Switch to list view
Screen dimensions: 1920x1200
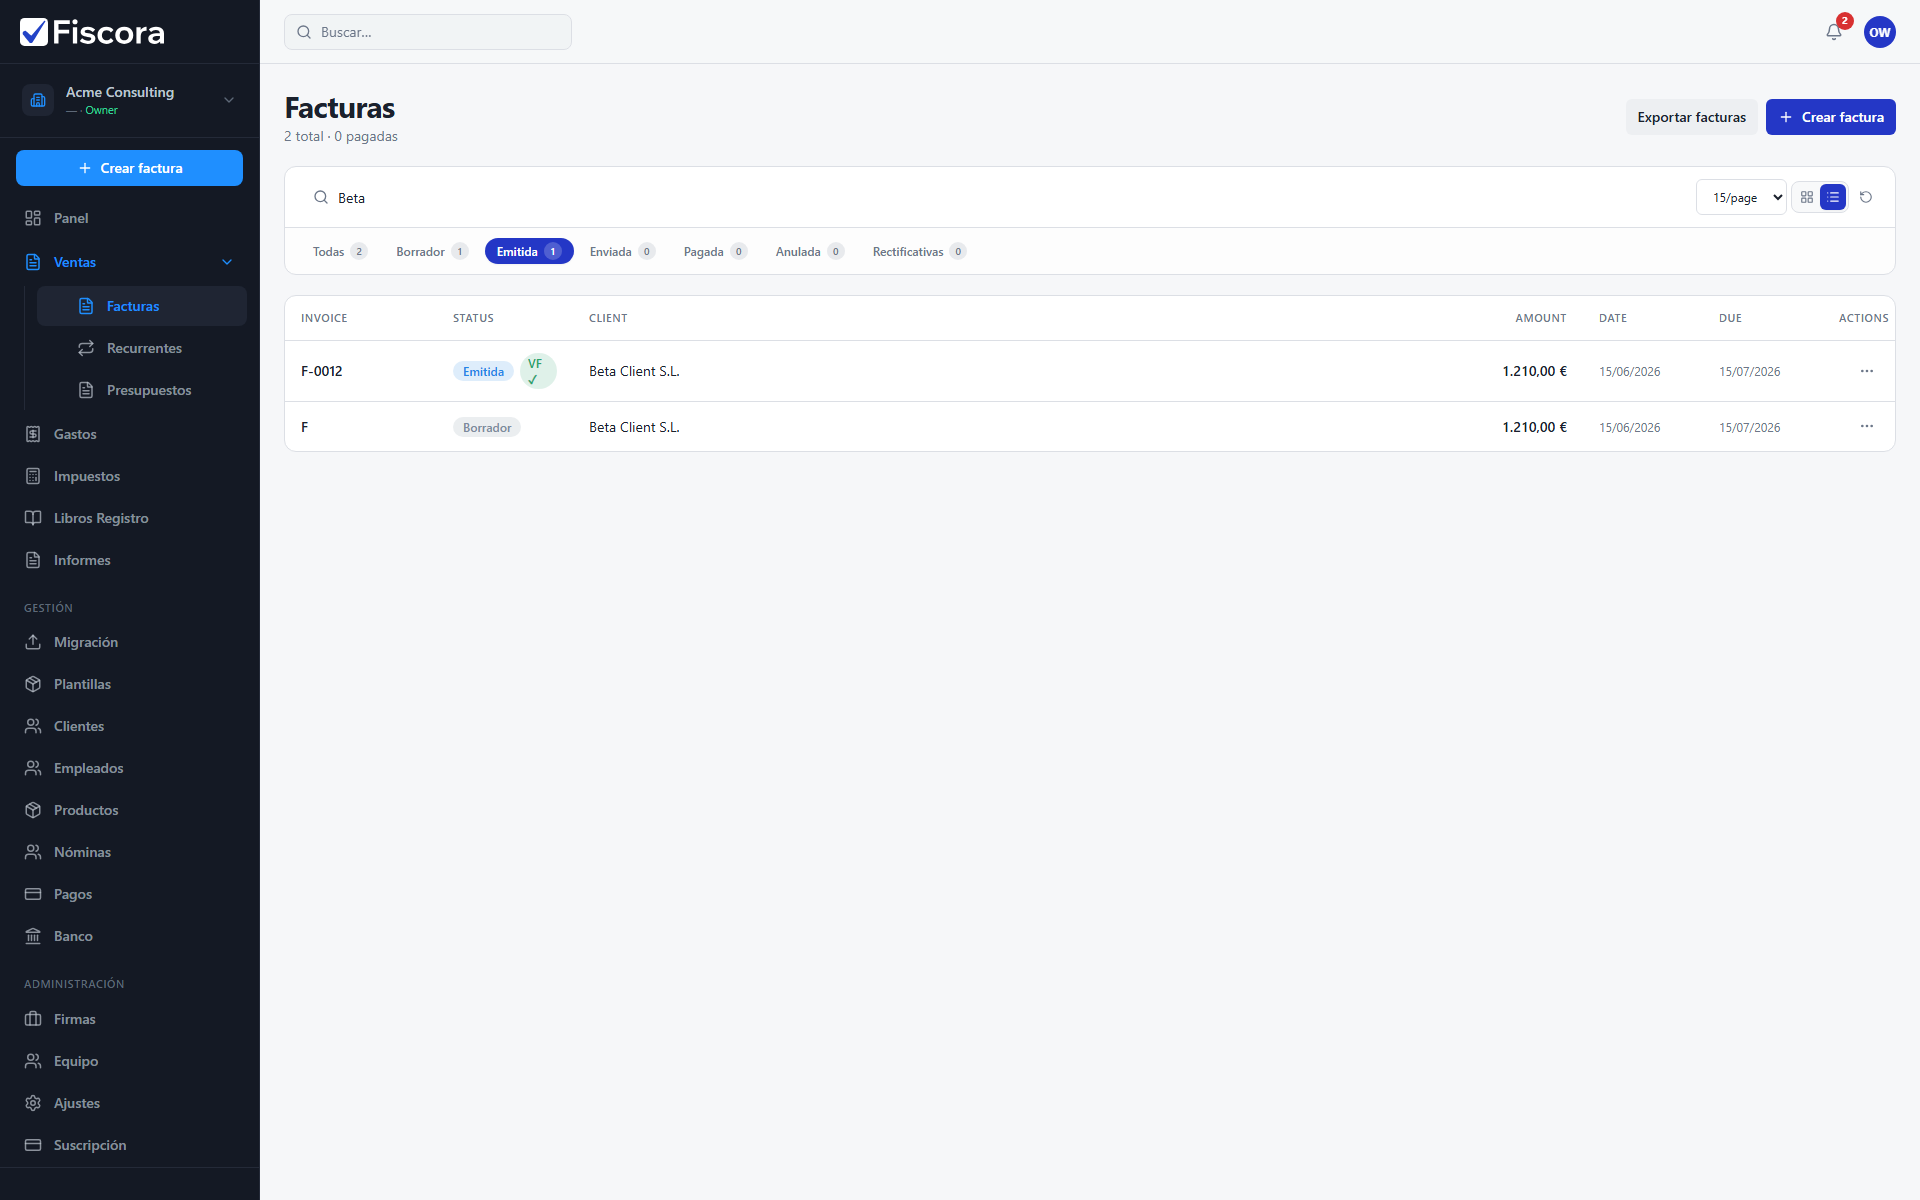coord(1833,197)
